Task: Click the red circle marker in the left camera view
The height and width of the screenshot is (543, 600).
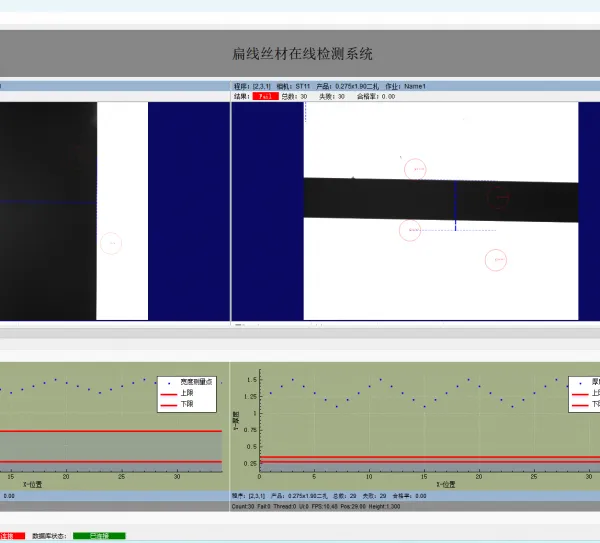Action: (111, 243)
